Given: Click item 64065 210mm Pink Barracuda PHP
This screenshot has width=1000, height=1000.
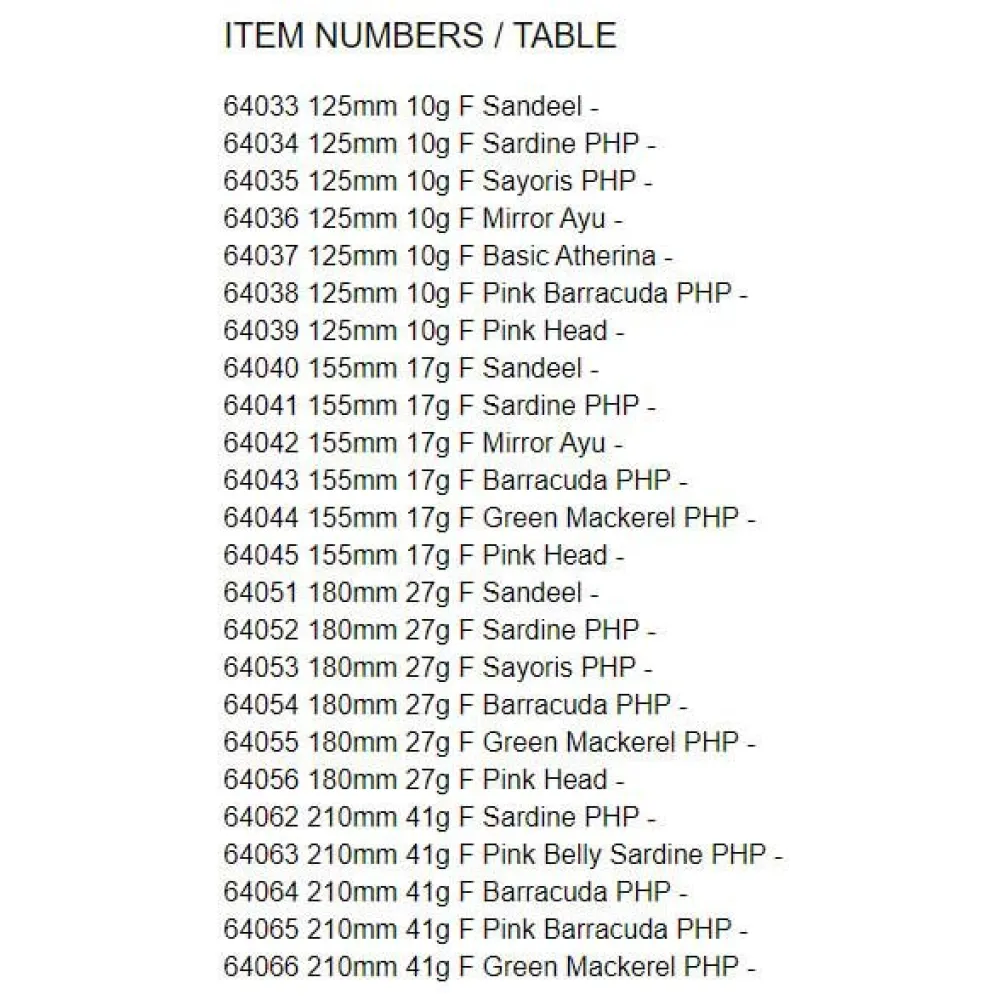Looking at the screenshot, I should tap(485, 929).
